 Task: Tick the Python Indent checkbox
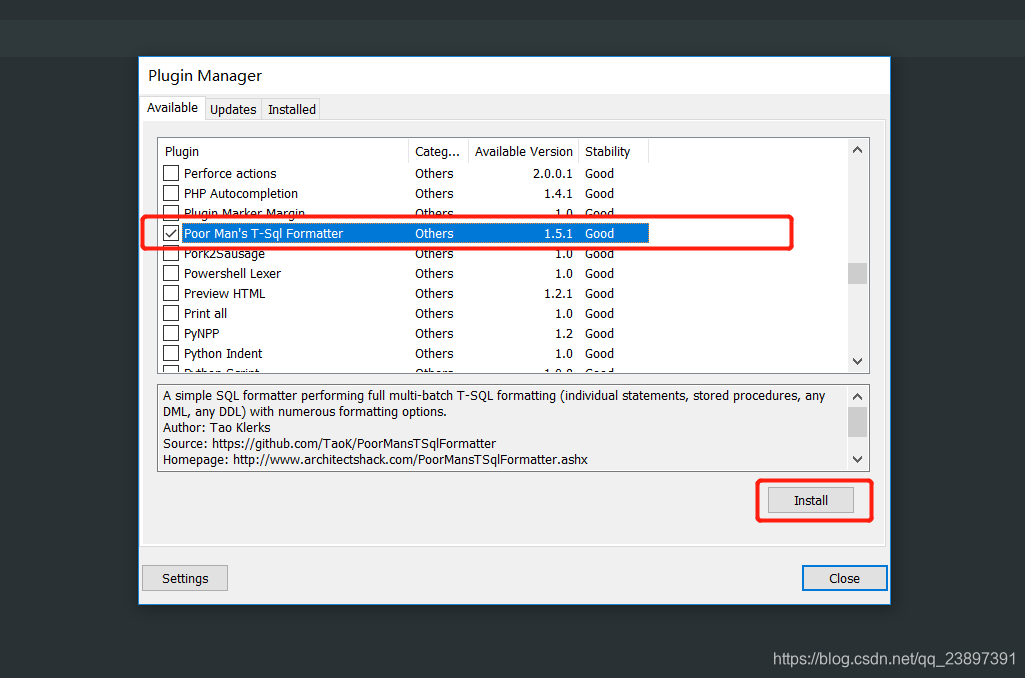[171, 353]
